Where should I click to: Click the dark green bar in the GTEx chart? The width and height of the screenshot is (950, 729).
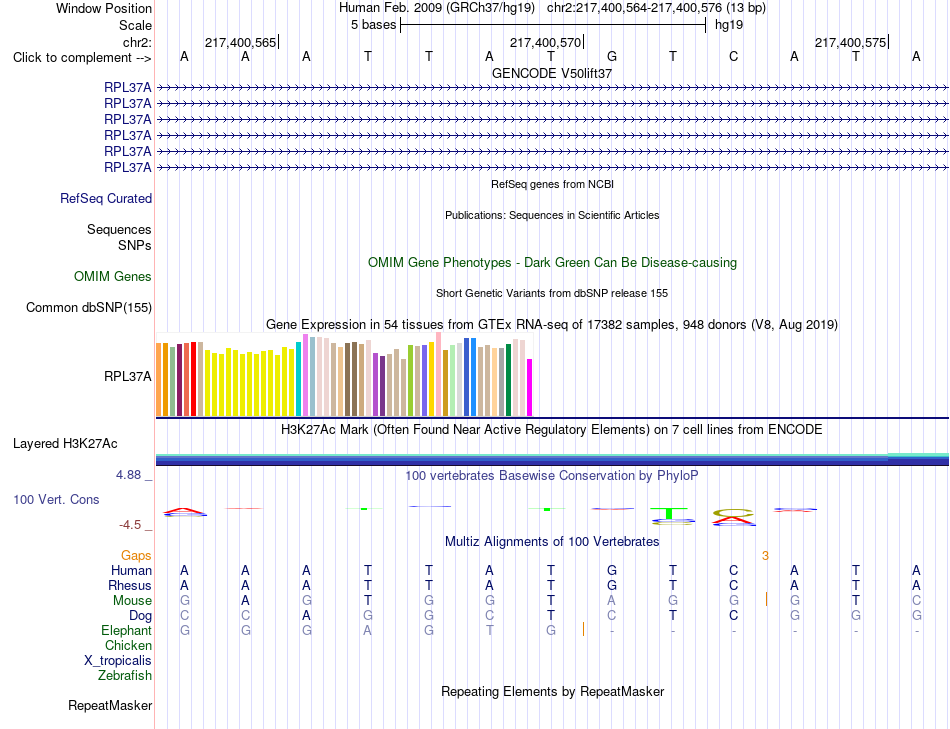[x=508, y=380]
